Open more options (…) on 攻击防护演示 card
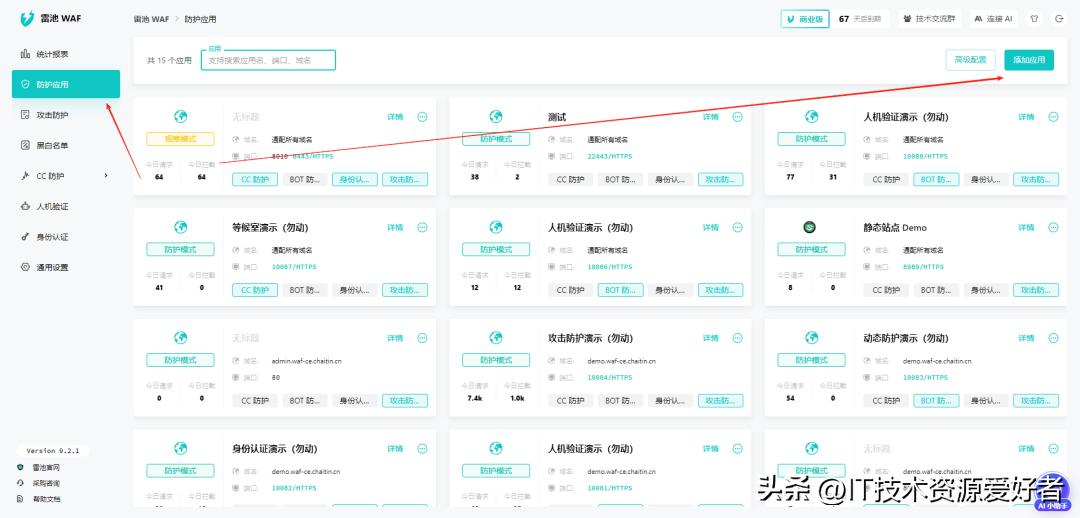This screenshot has height=518, width=1080. click(x=738, y=338)
